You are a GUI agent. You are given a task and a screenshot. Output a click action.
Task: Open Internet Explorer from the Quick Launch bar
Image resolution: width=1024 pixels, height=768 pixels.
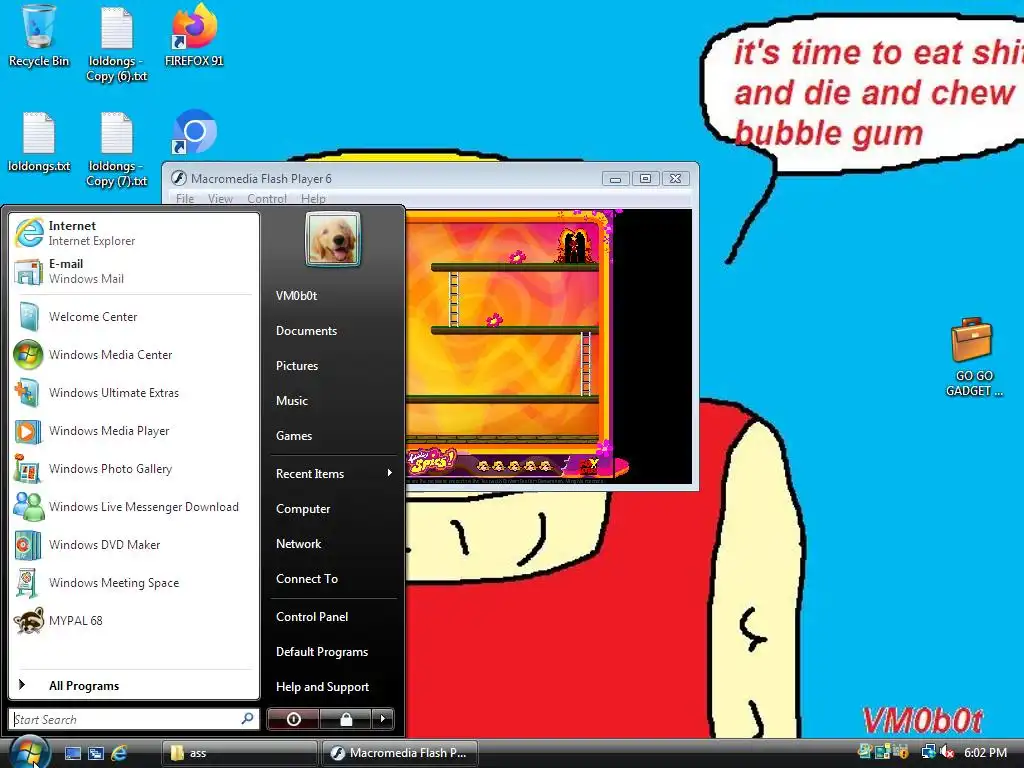click(x=119, y=753)
